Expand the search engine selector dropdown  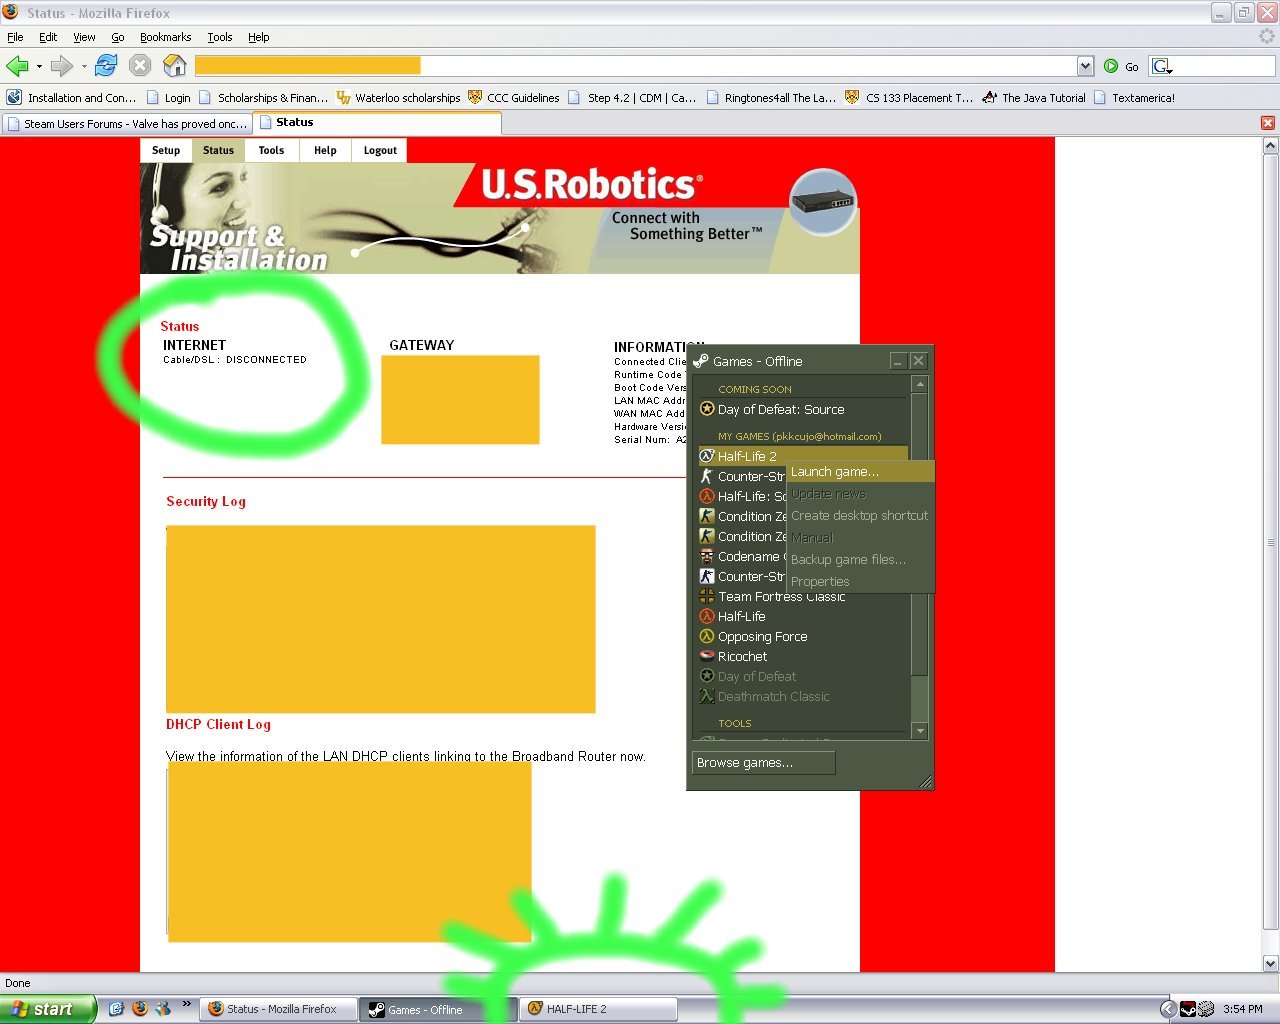(x=1162, y=67)
